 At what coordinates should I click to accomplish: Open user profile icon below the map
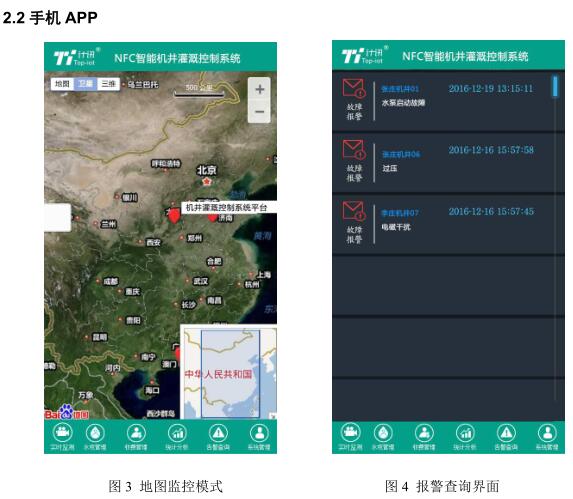pyautogui.click(x=259, y=433)
